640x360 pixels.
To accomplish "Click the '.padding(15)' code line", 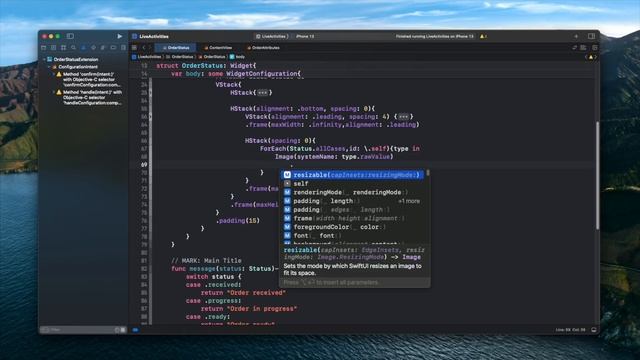I will tap(238, 221).
